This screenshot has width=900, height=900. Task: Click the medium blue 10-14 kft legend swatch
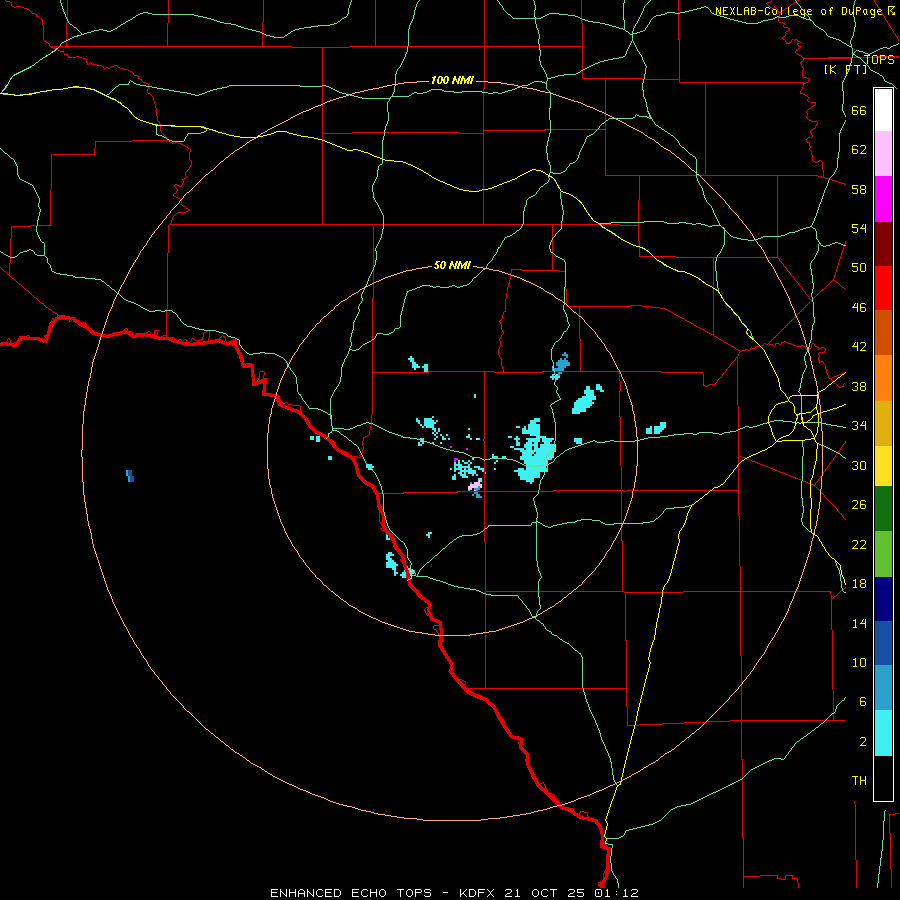[x=883, y=643]
